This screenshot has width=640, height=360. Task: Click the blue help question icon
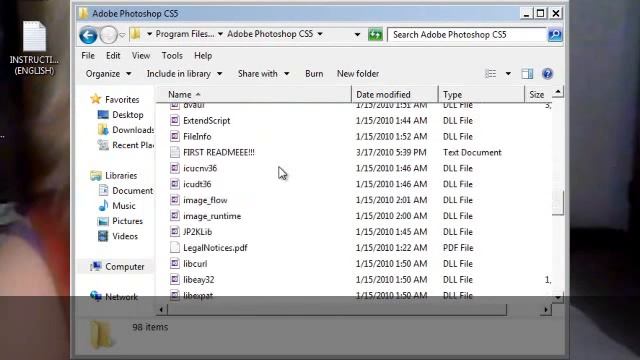click(x=547, y=74)
